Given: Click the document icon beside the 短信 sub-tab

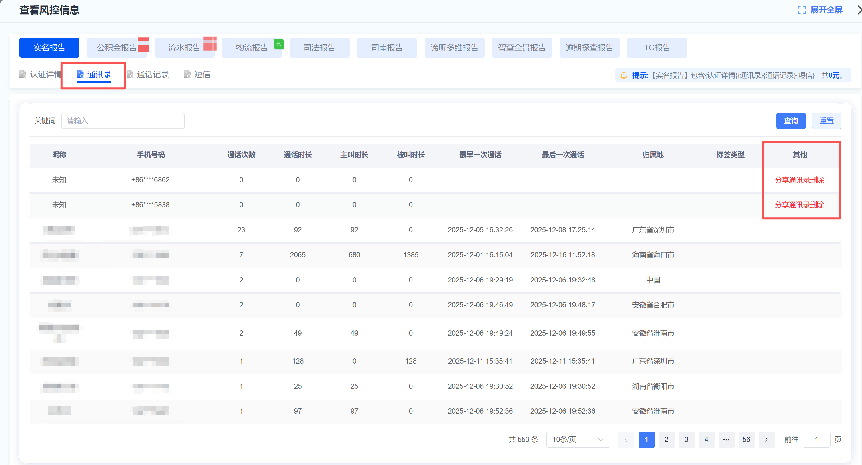Looking at the screenshot, I should (x=187, y=75).
